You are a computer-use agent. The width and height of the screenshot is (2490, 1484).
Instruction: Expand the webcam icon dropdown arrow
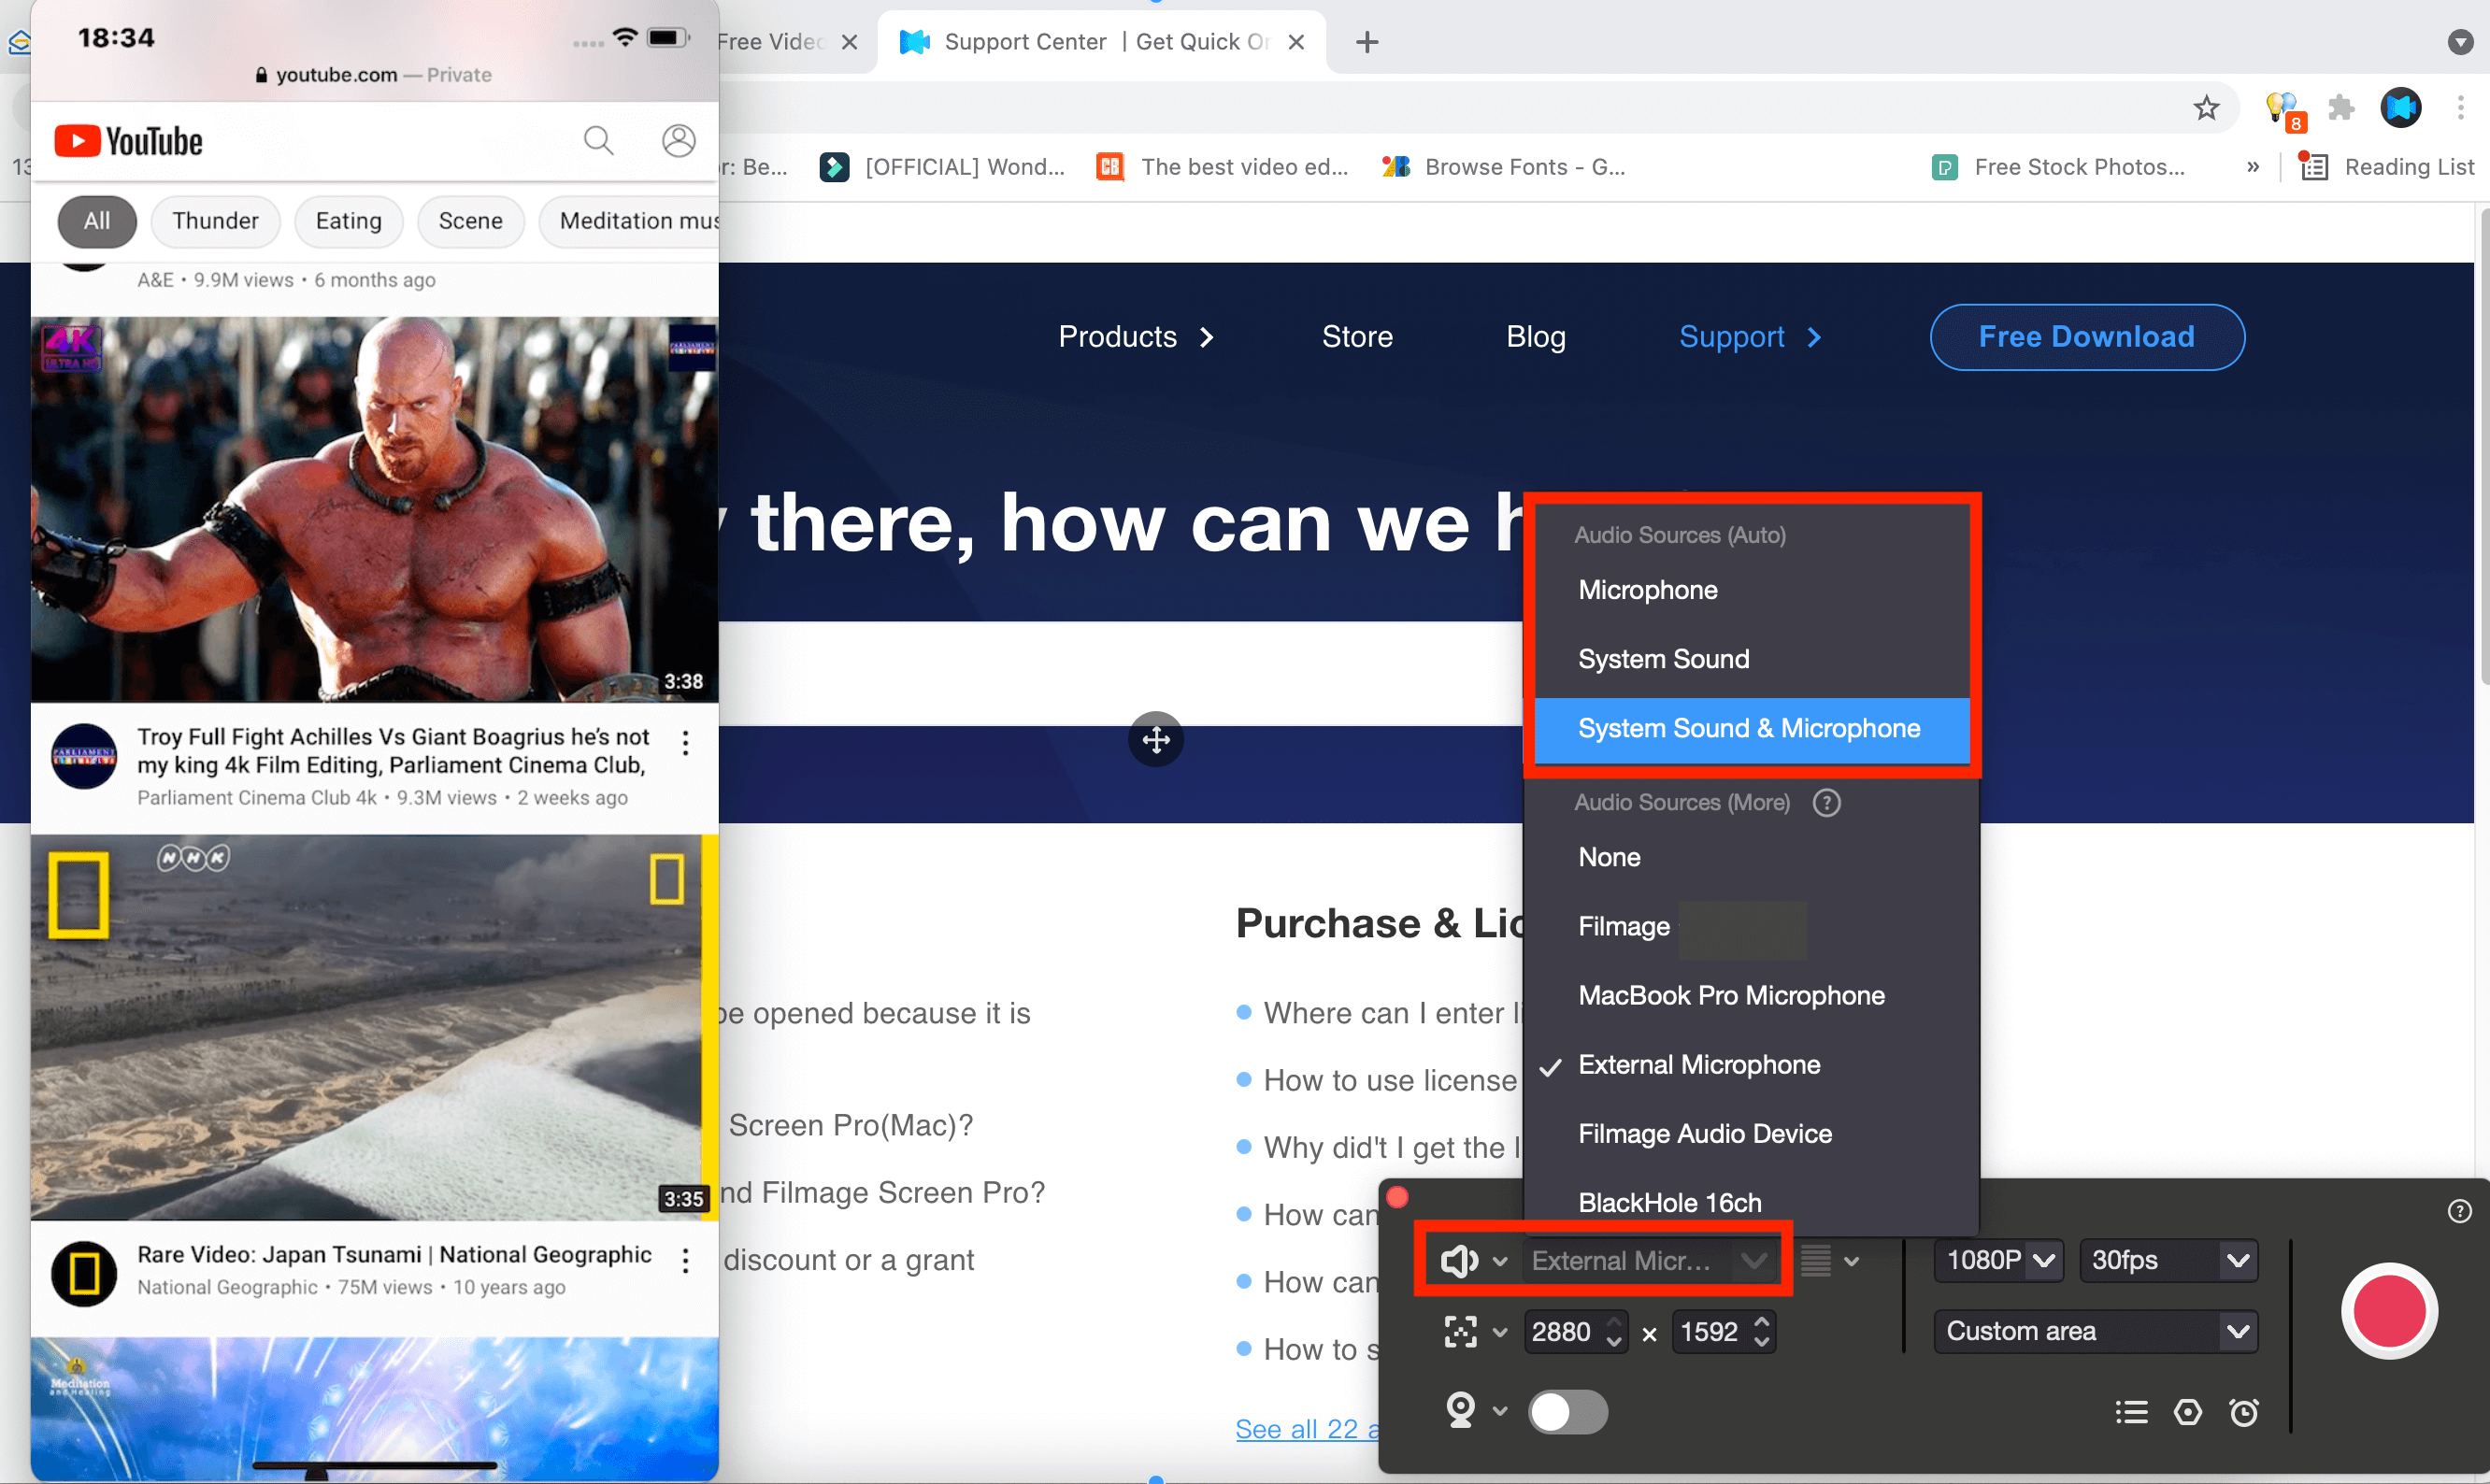point(1500,1411)
